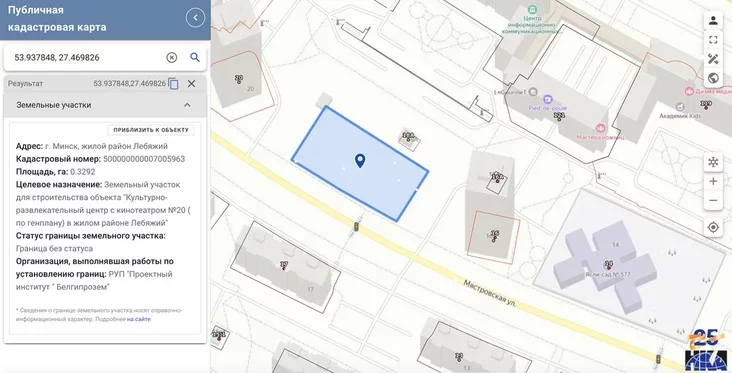This screenshot has height=373, width=732.
Task: Open the globe basemap layers icon
Action: (x=713, y=78)
